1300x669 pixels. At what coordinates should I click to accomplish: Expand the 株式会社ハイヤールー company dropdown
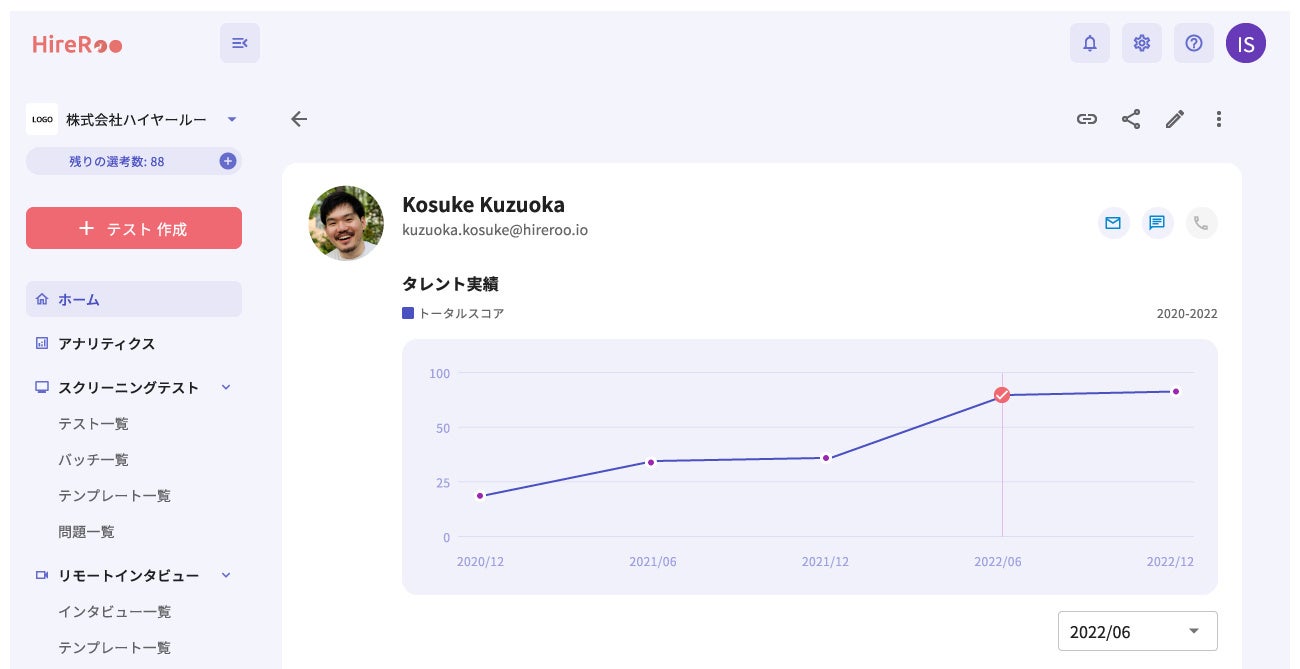click(232, 119)
